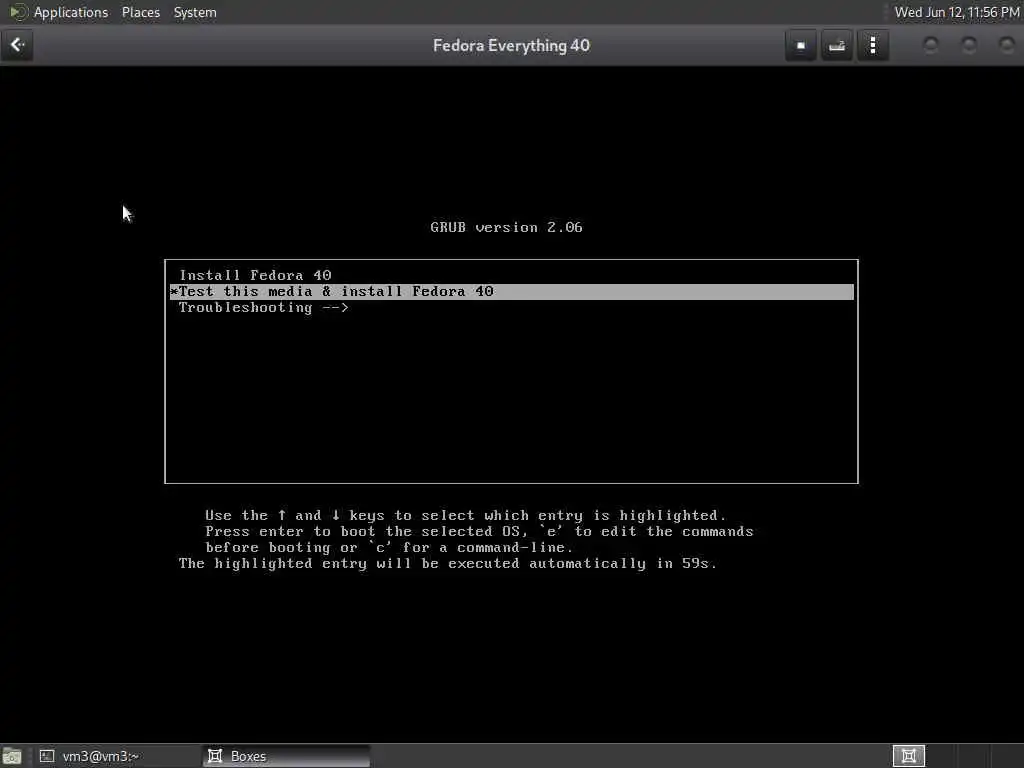This screenshot has height=768, width=1024.
Task: Open the keyboard shortcuts send-keys button
Action: click(837, 45)
